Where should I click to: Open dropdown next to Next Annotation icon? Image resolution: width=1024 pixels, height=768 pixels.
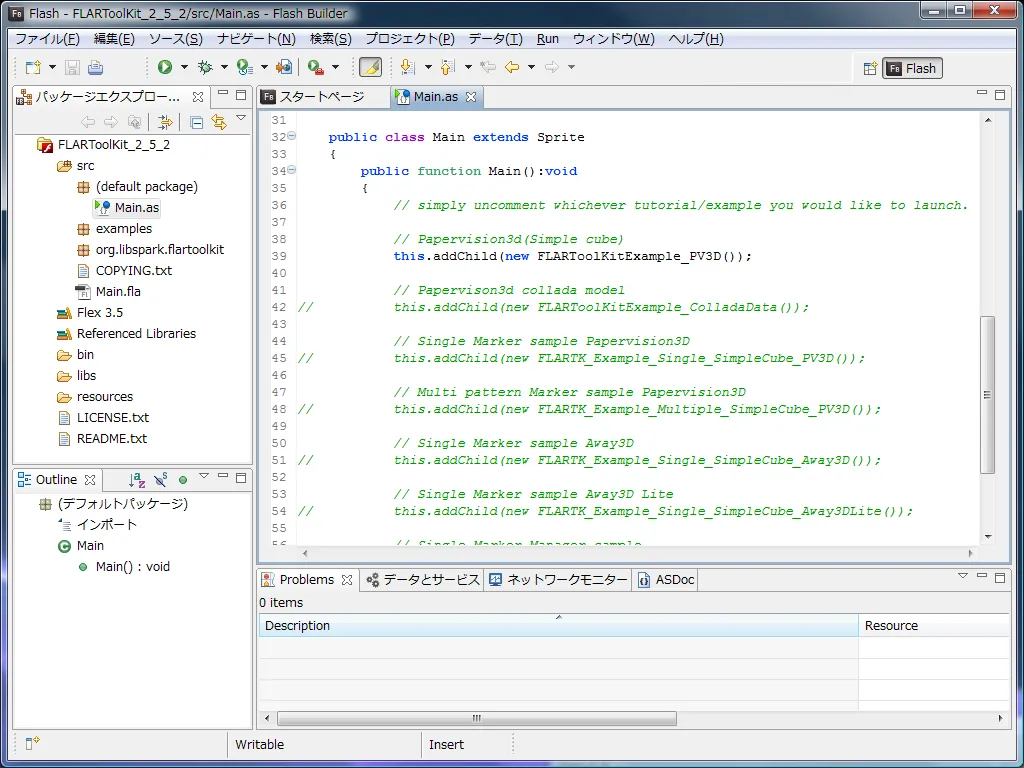pyautogui.click(x=428, y=67)
